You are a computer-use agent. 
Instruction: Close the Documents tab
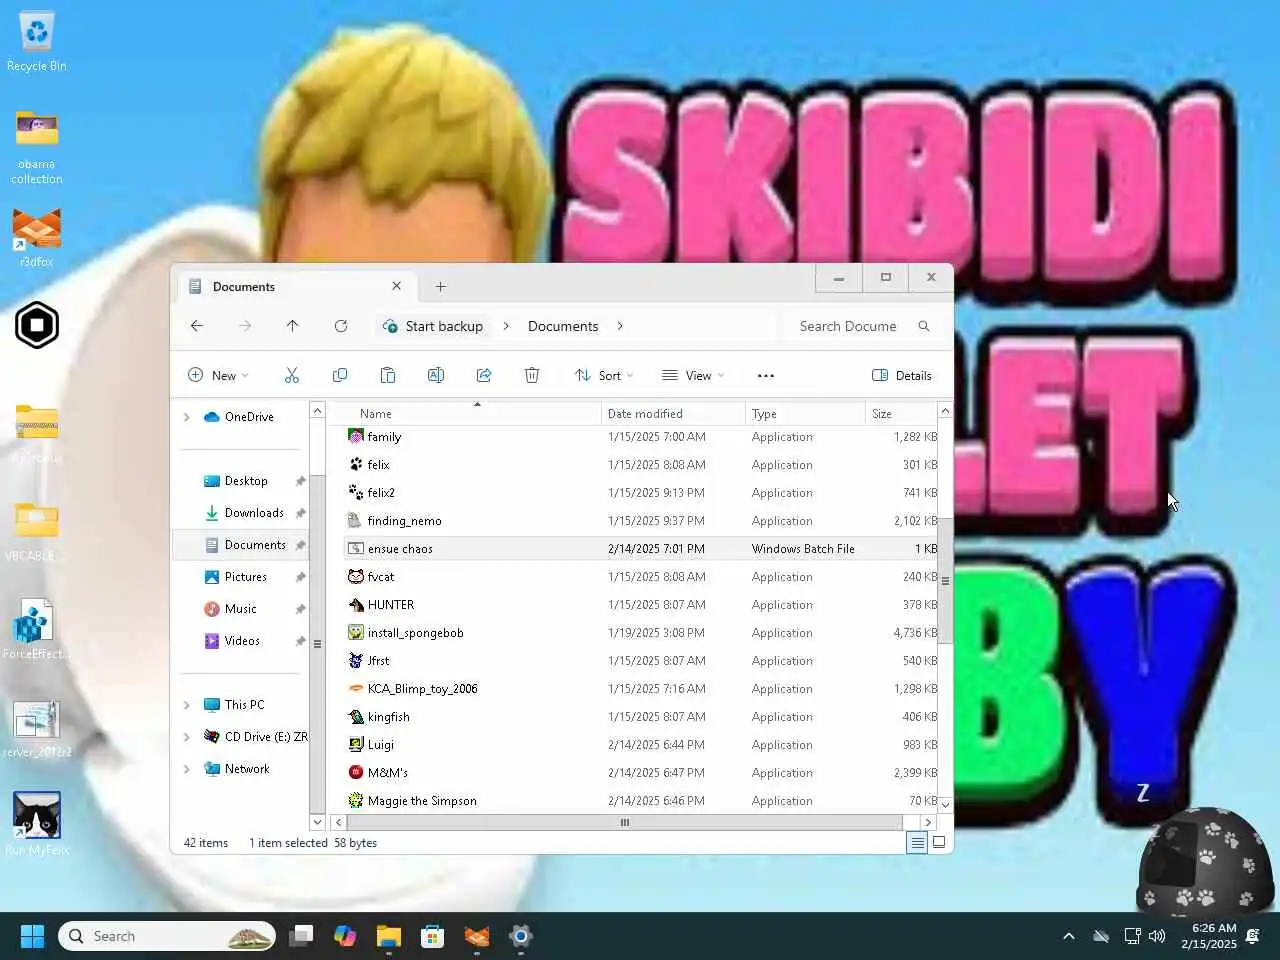click(x=396, y=286)
